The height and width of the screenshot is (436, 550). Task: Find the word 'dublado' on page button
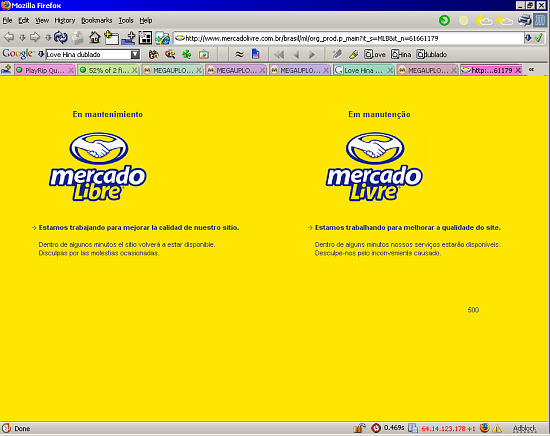432,54
